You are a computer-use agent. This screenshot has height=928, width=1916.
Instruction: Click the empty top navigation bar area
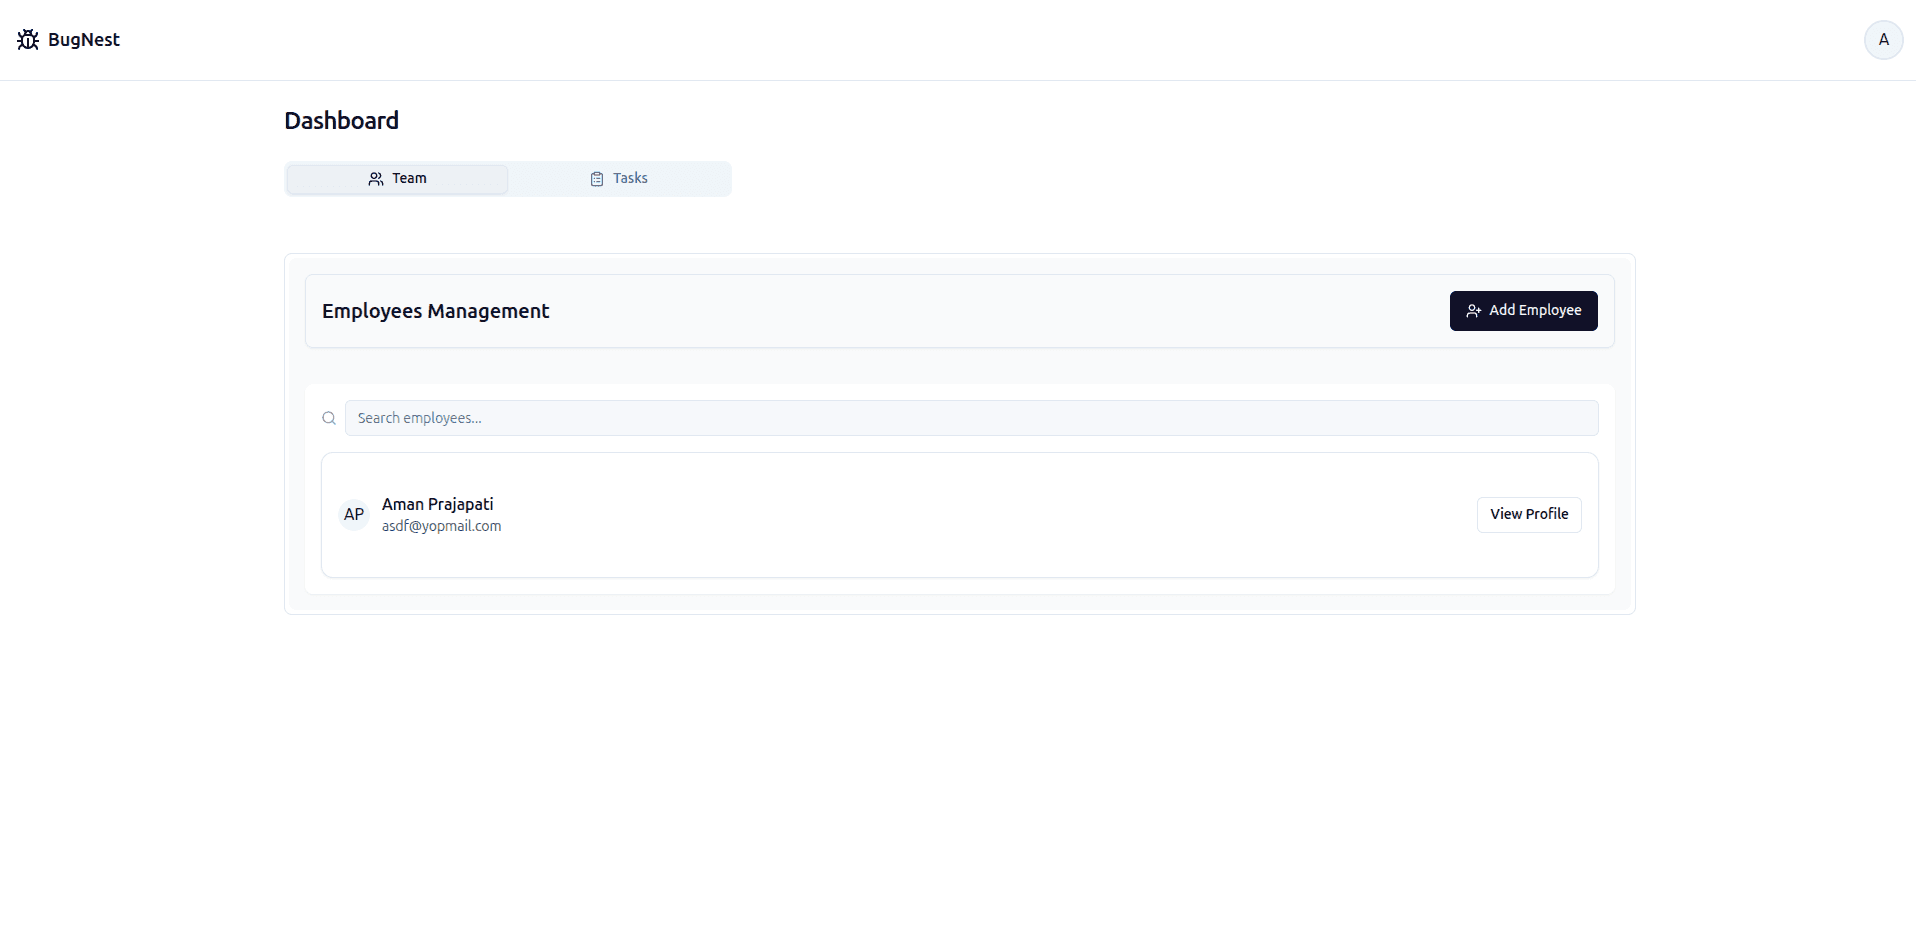(x=960, y=40)
